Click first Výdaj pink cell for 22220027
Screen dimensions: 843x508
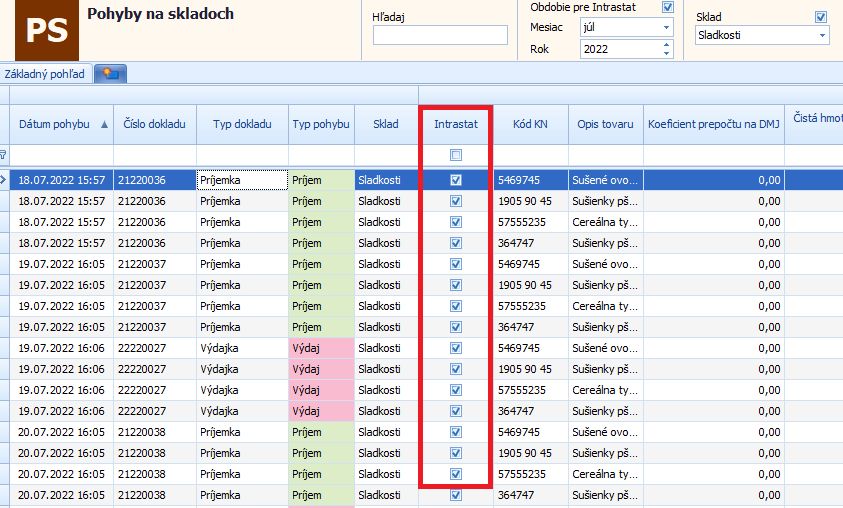tap(322, 348)
